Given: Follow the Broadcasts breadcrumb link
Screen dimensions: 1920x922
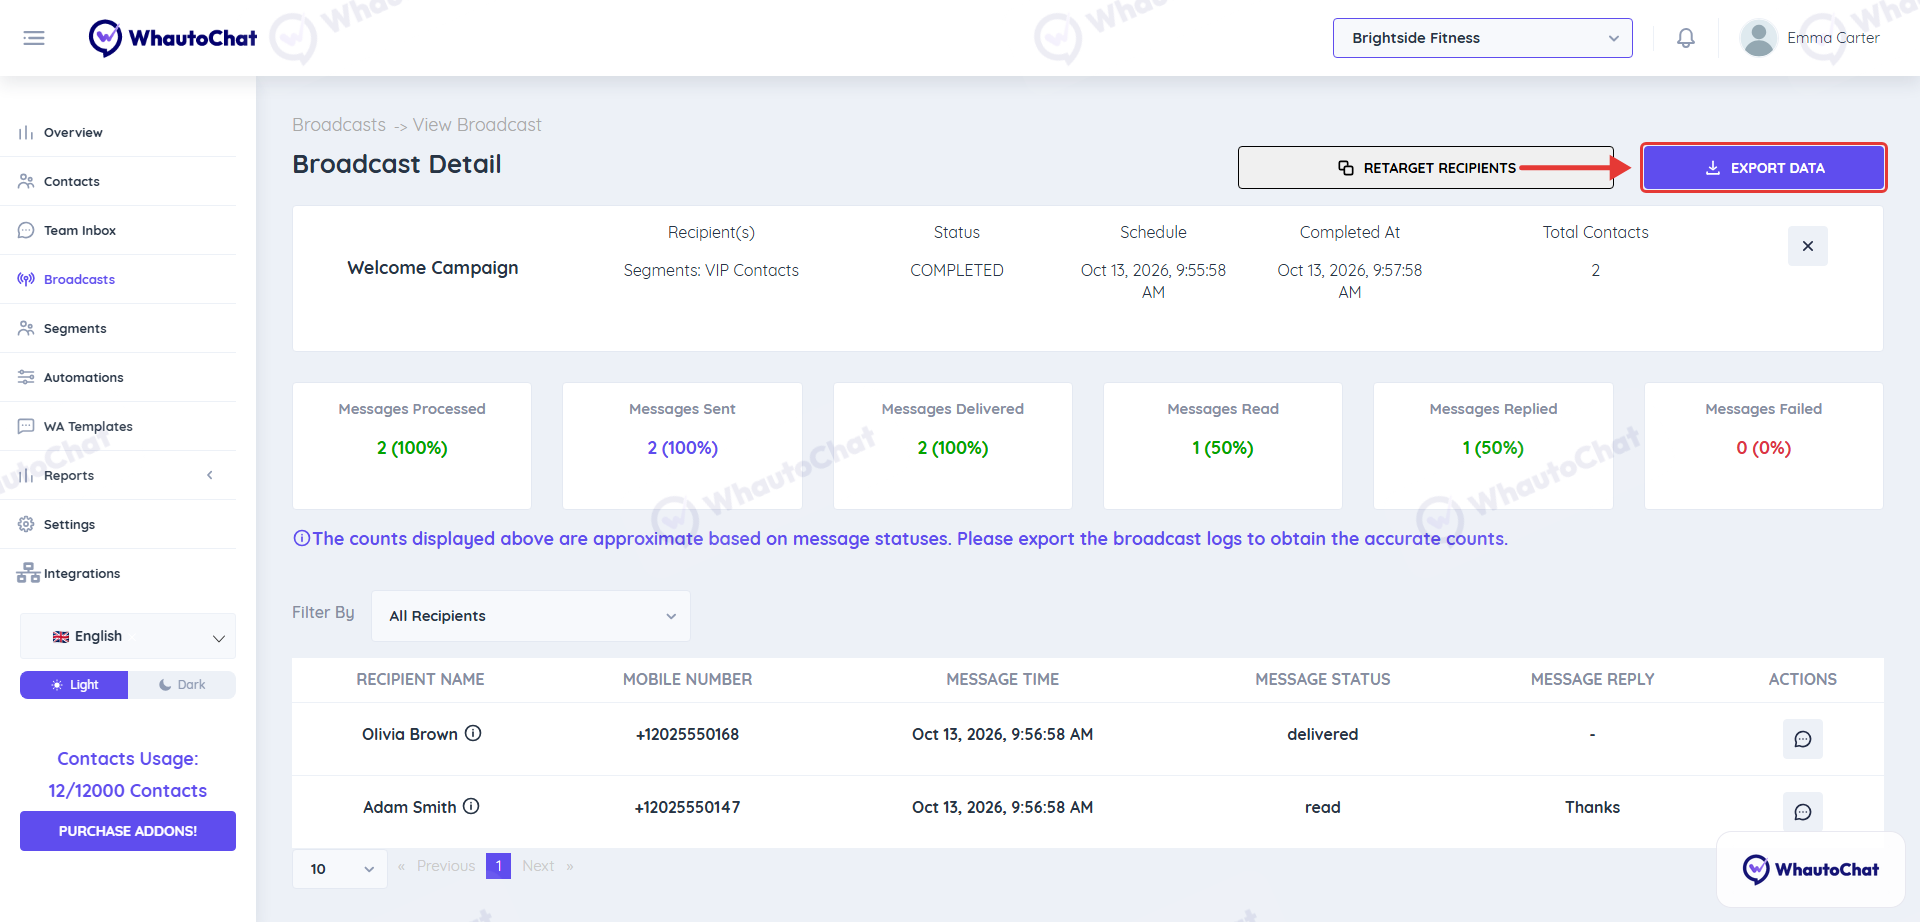Looking at the screenshot, I should click(x=339, y=125).
